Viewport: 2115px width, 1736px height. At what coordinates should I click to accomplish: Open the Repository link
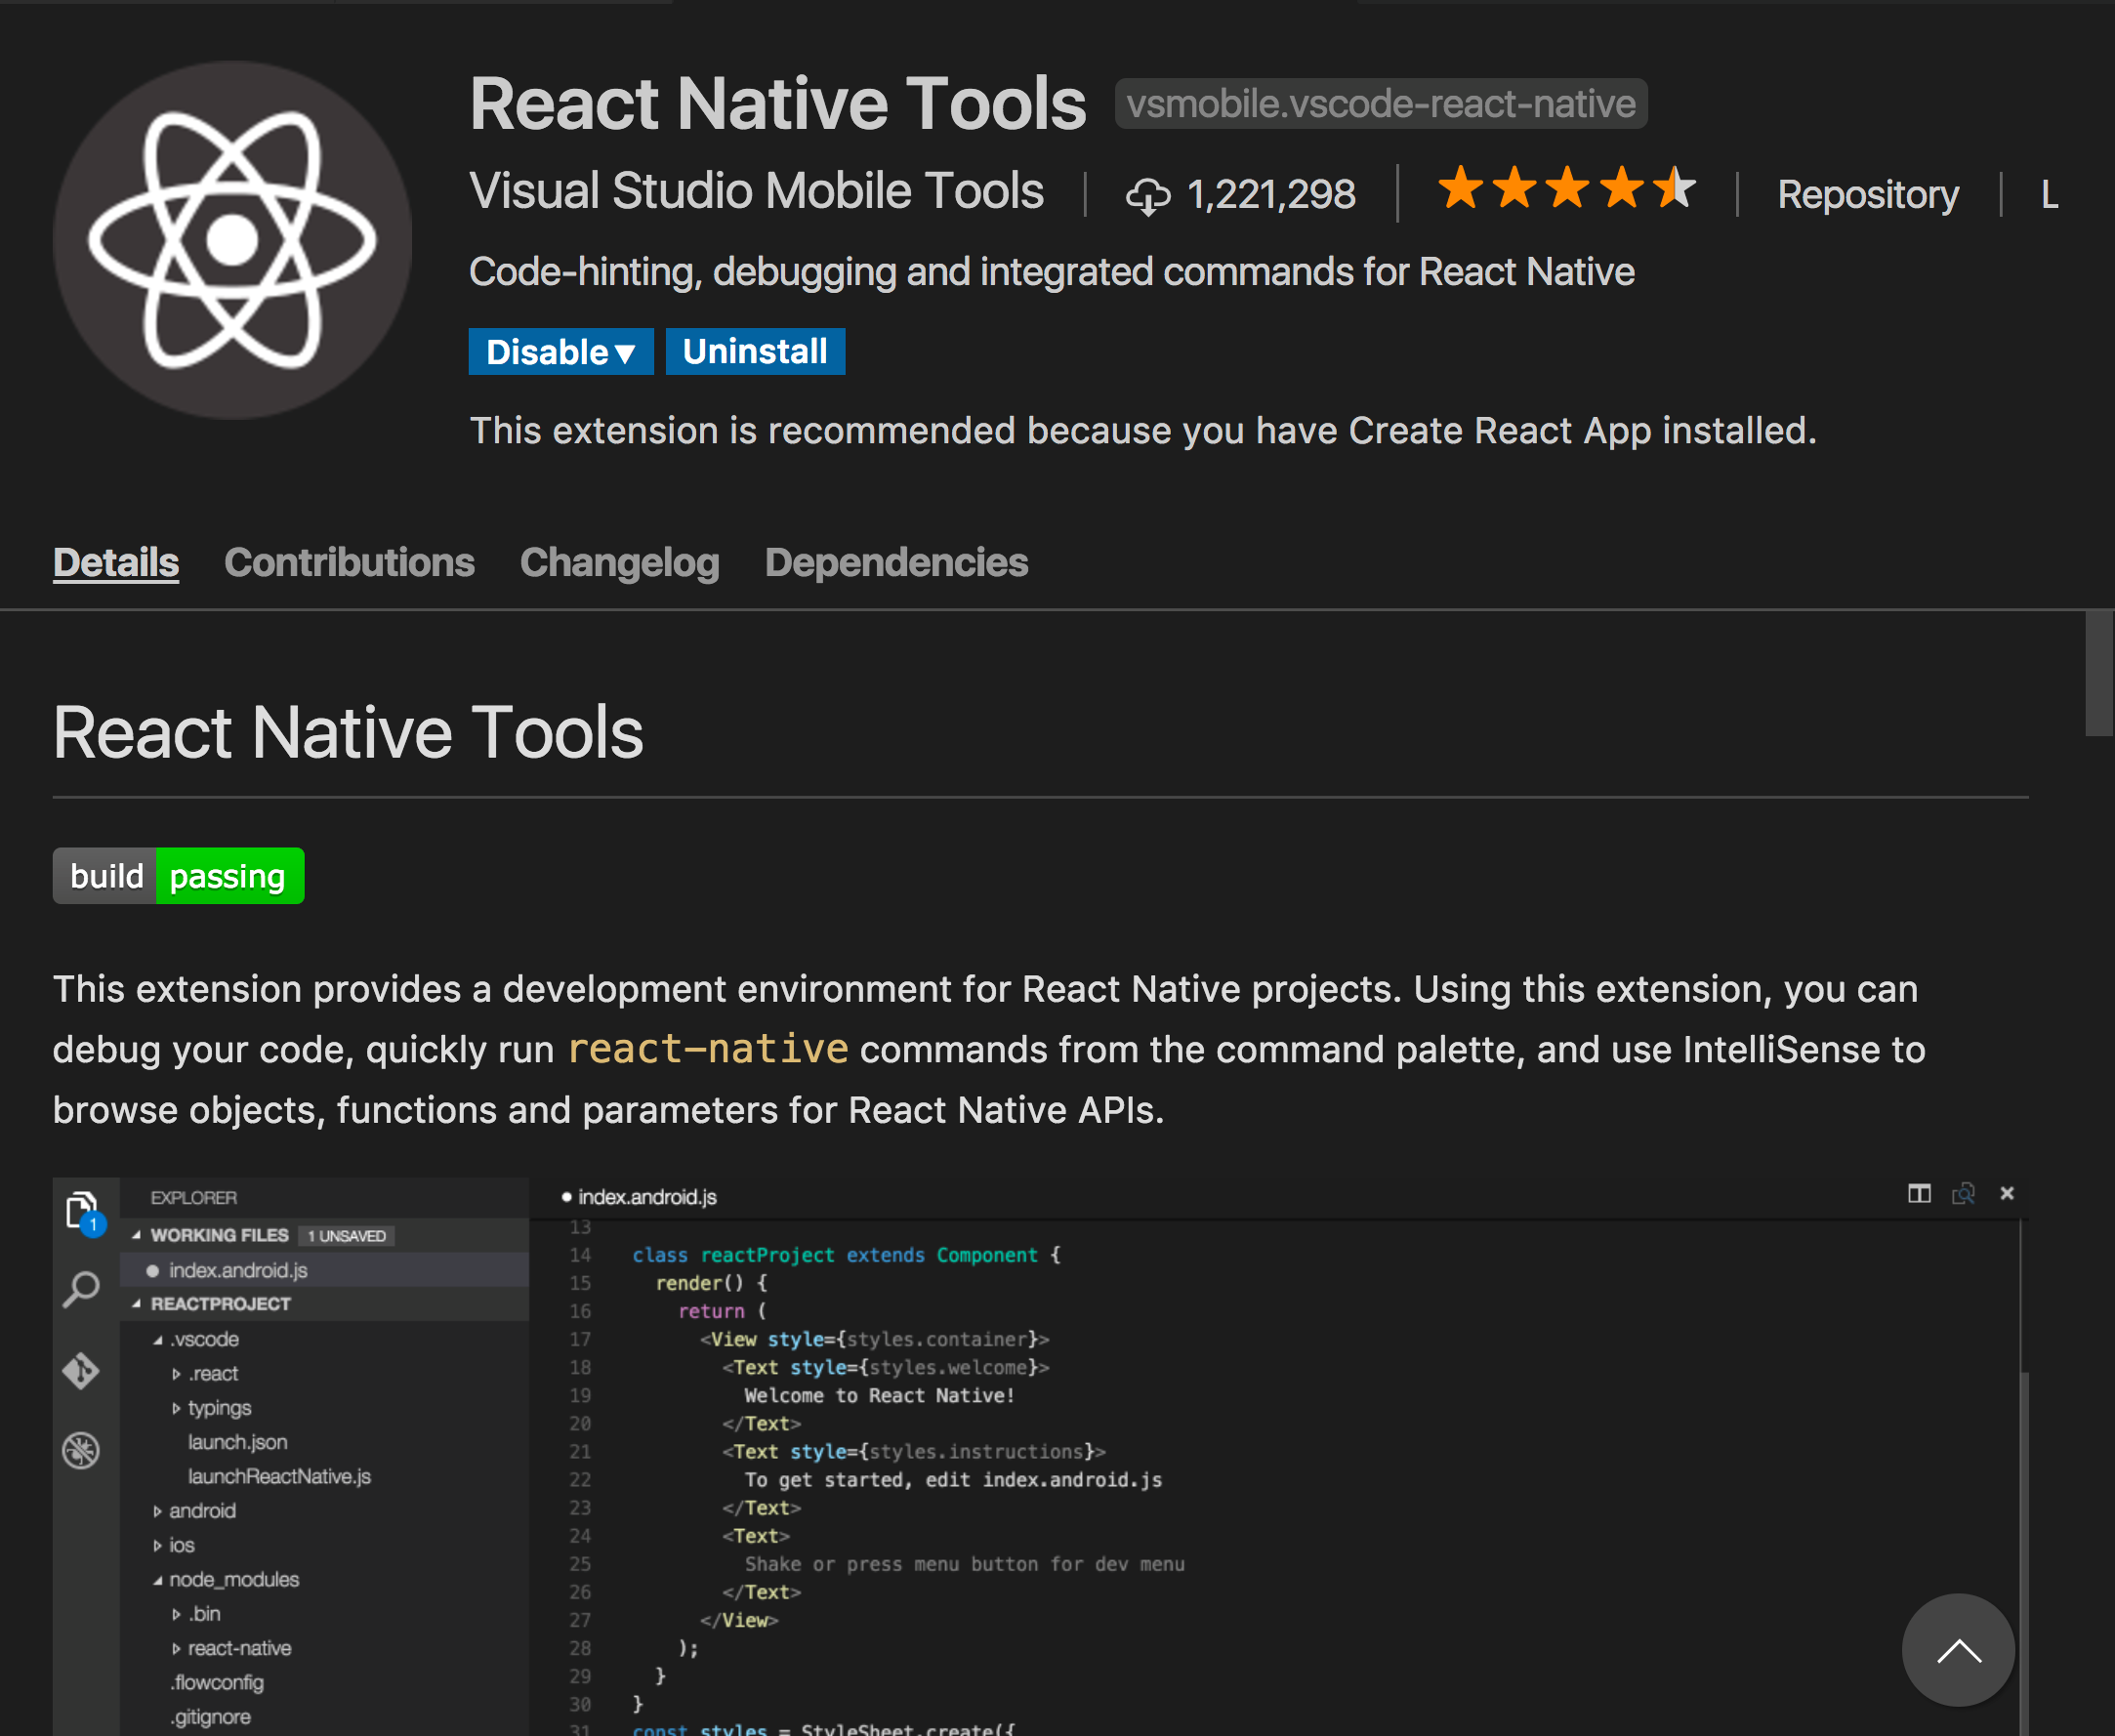[1867, 194]
